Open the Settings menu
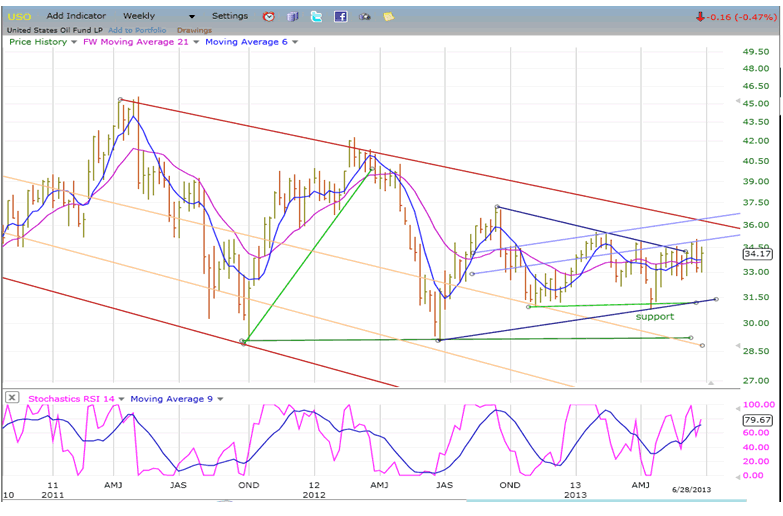Viewport: 783px width, 516px height. [x=230, y=16]
